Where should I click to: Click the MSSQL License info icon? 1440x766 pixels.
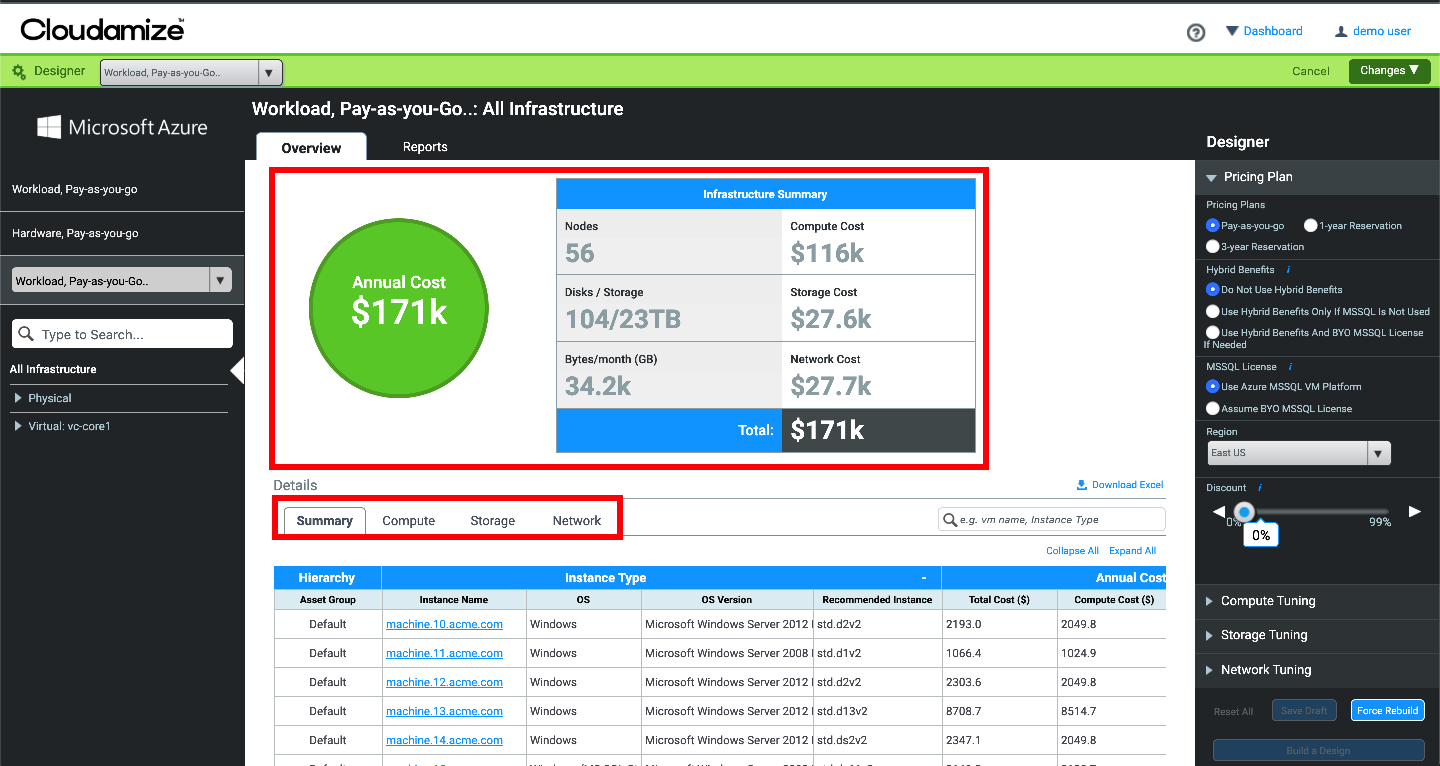click(1290, 367)
